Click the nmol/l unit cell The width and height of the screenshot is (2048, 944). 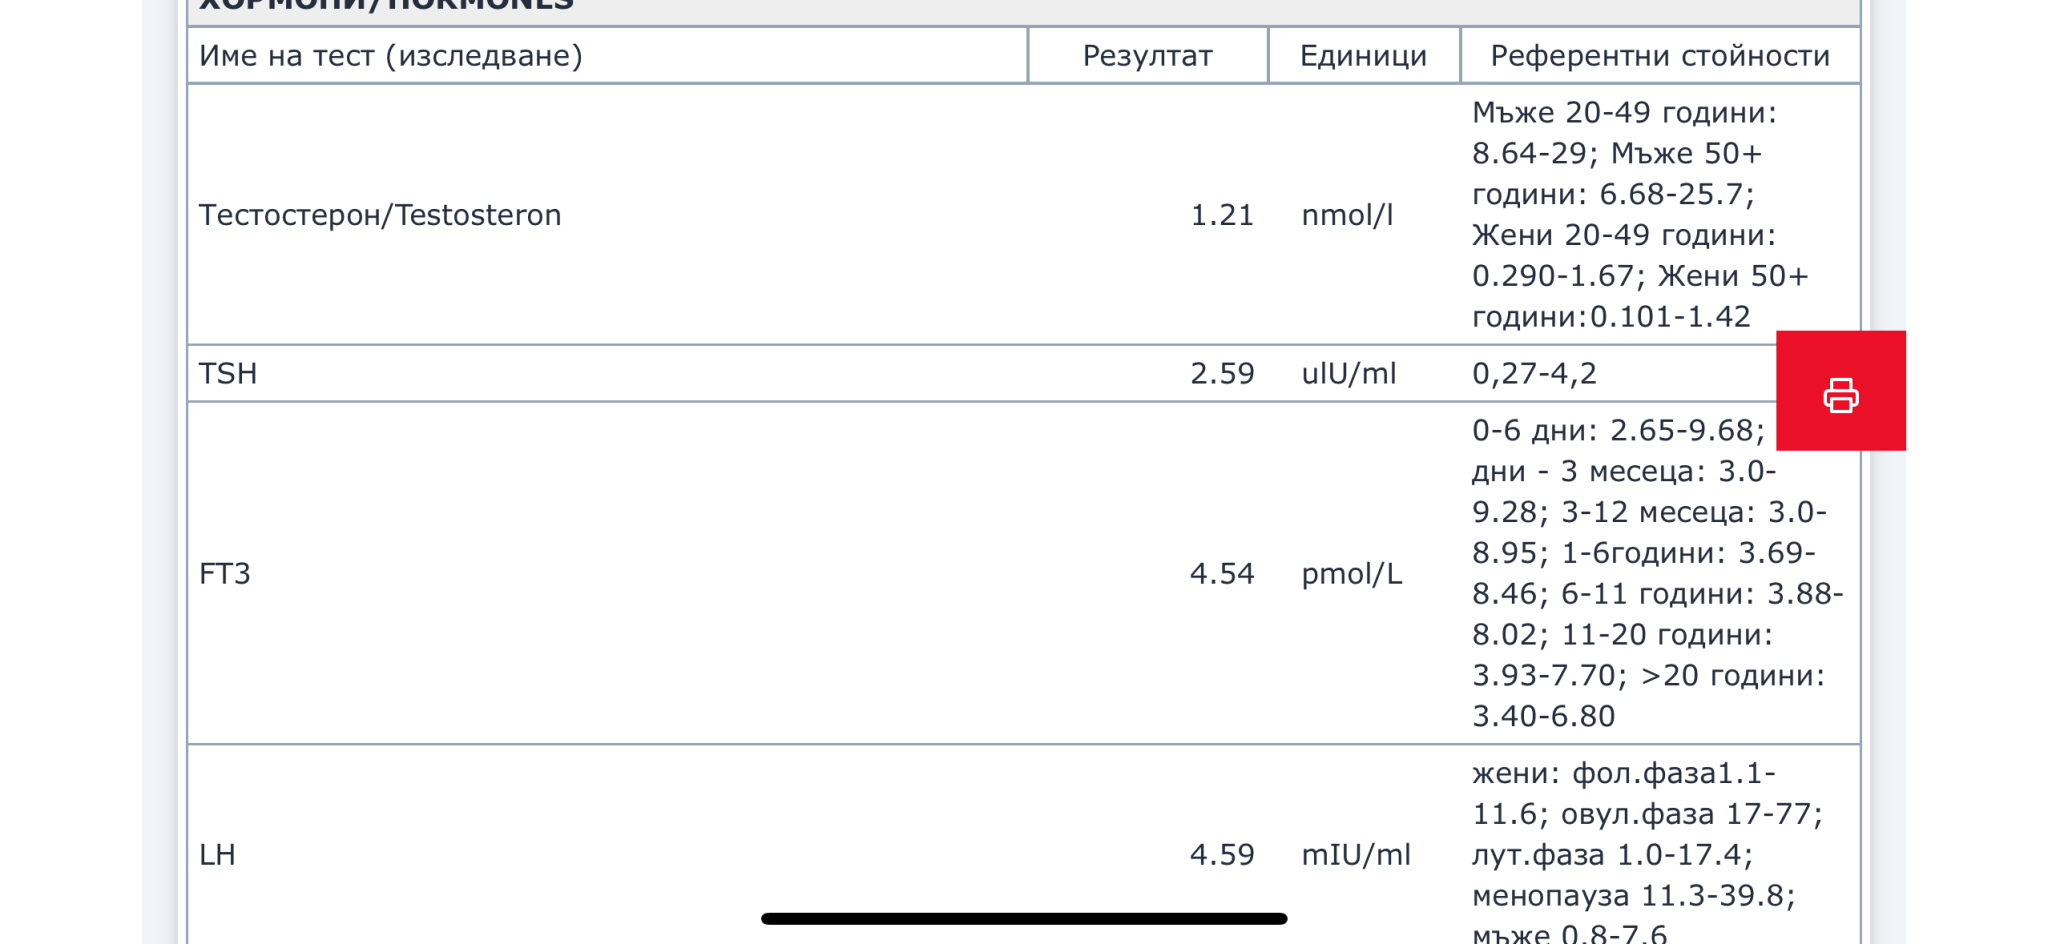1347,215
